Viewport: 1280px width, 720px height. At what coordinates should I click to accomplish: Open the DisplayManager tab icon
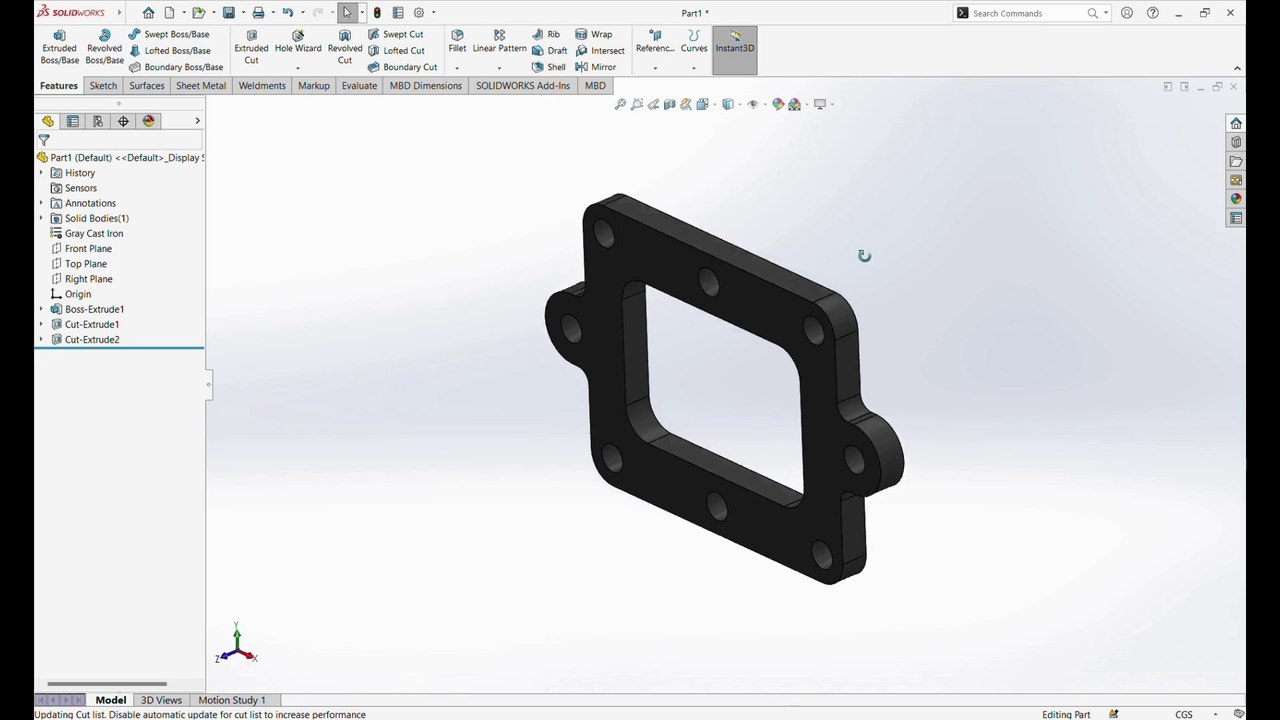[149, 121]
